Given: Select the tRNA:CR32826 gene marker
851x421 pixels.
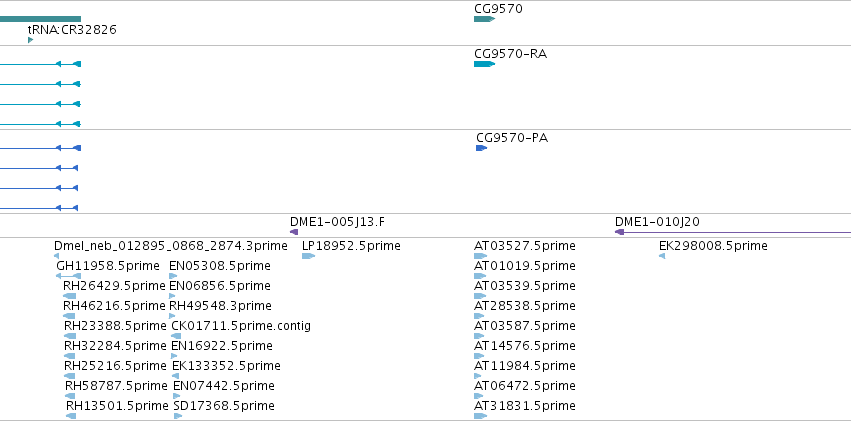Looking at the screenshot, I should [30, 40].
